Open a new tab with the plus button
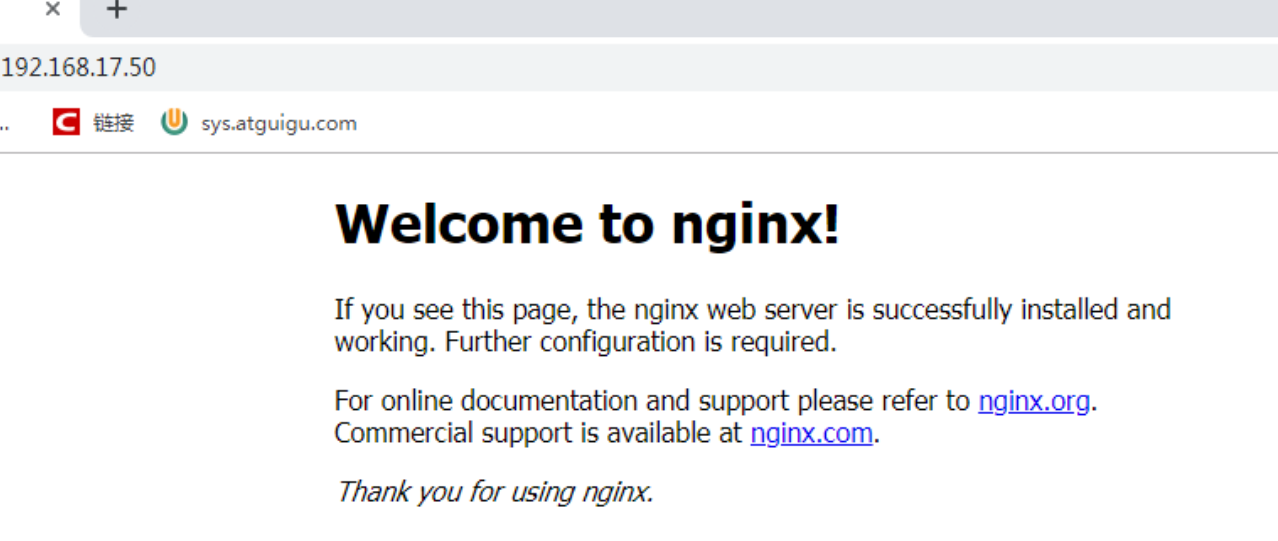This screenshot has height=541, width=1278. [117, 10]
